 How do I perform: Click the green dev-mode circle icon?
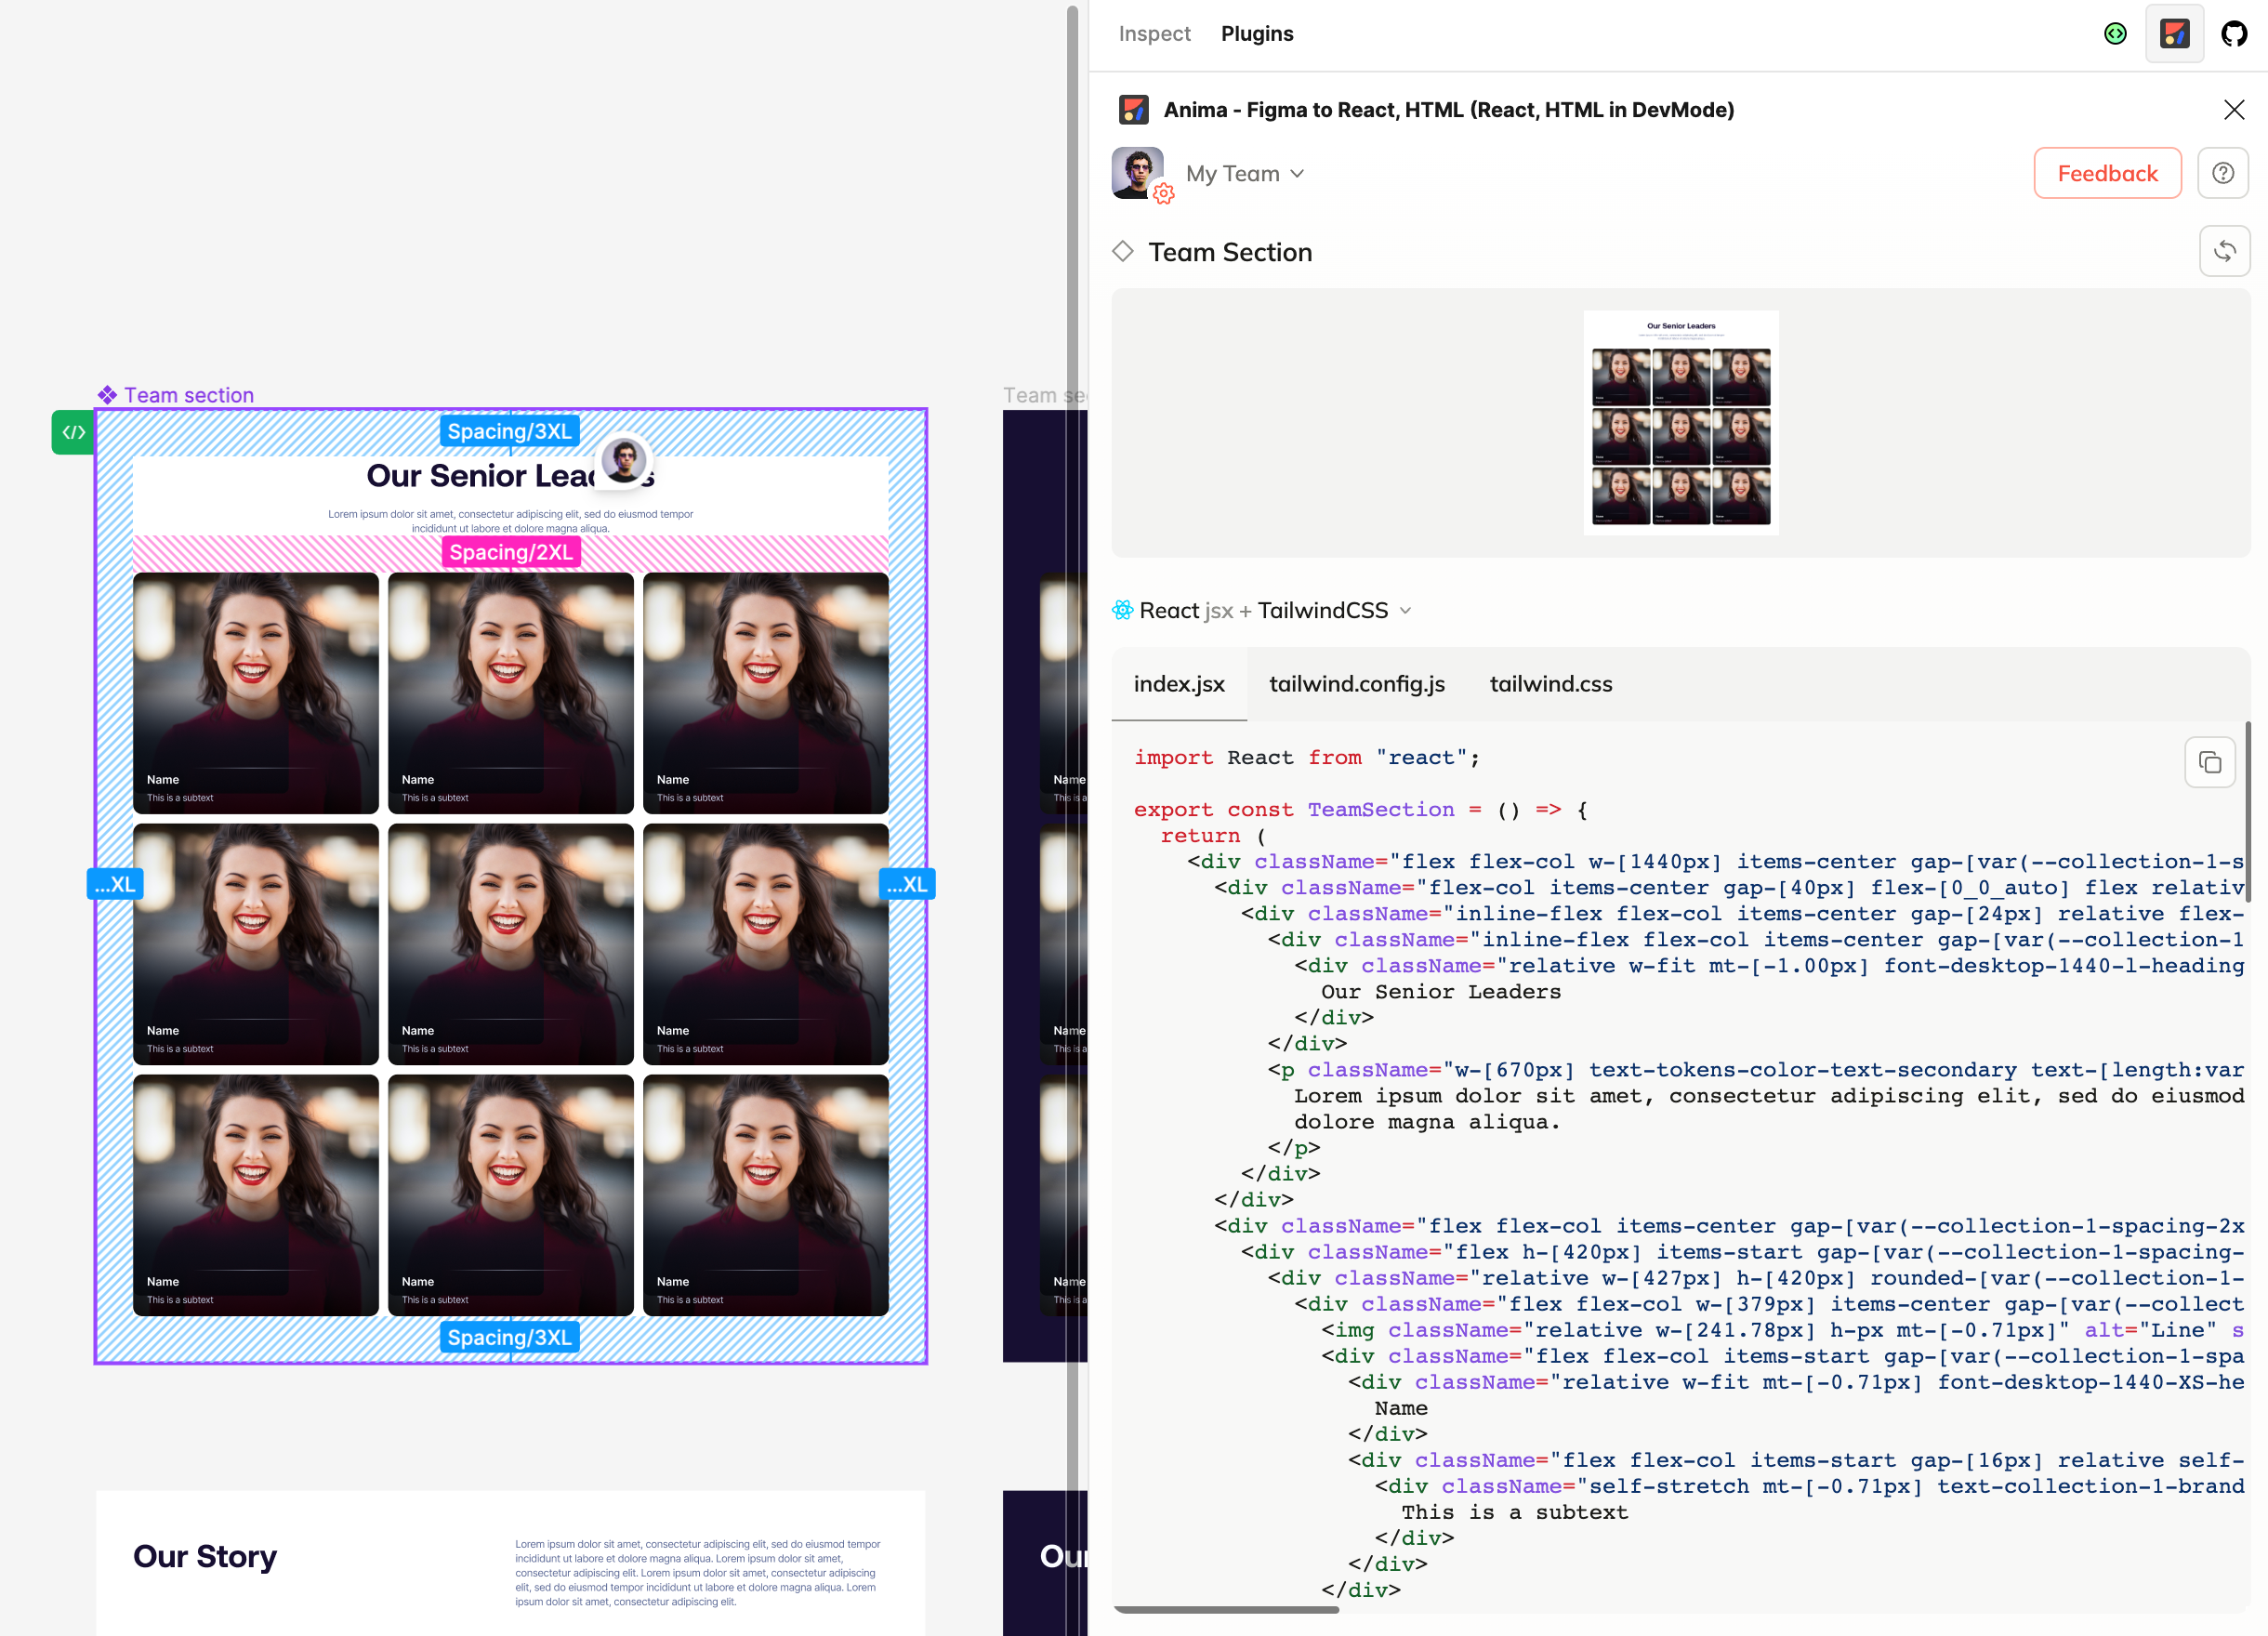2115,34
